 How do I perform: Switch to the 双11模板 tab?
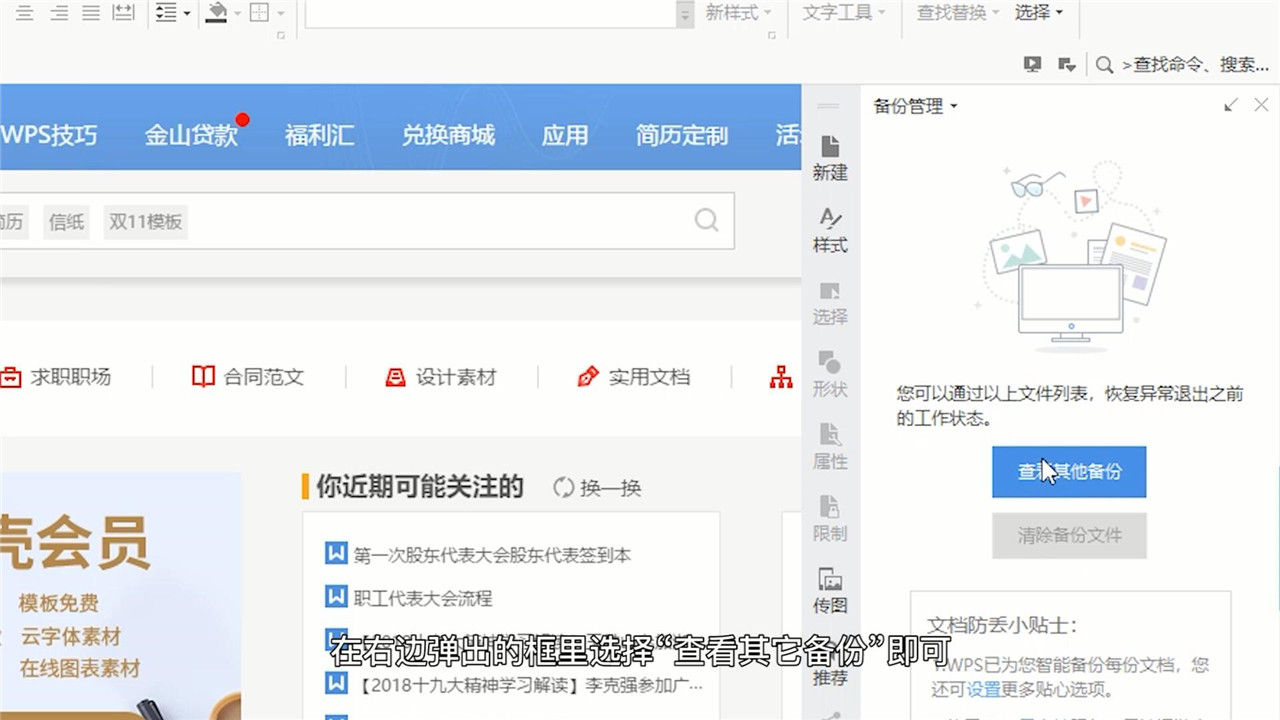point(145,221)
